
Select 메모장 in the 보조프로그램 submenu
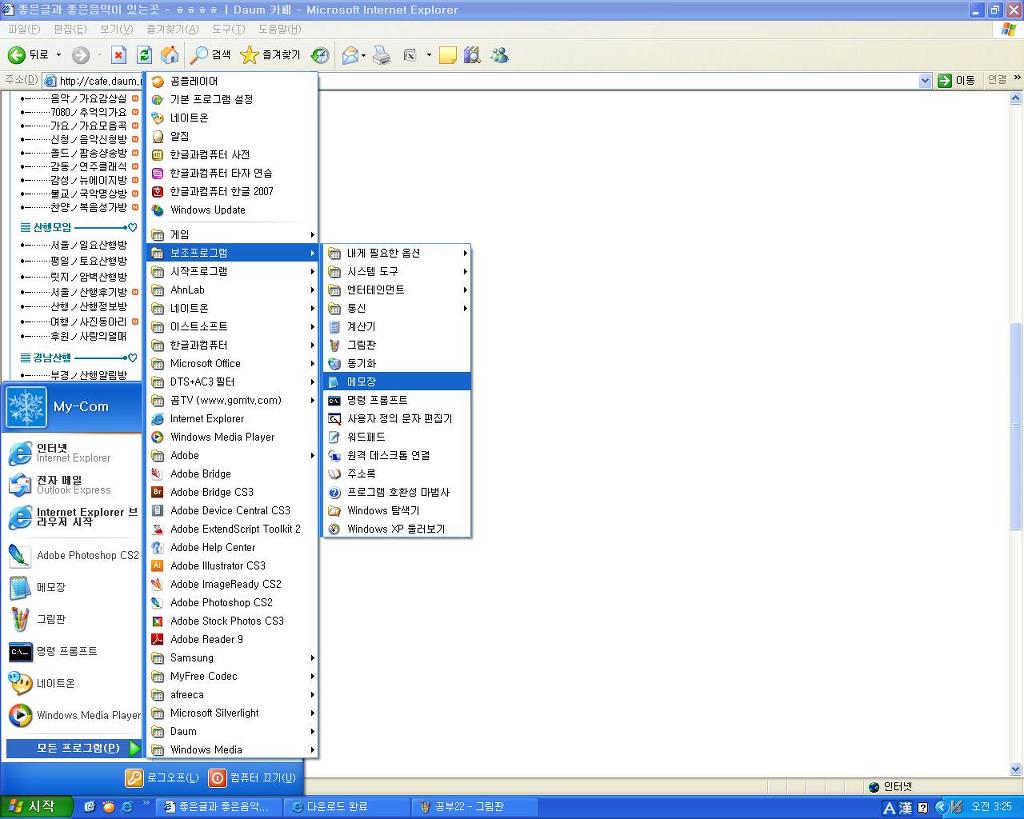pyautogui.click(x=361, y=382)
